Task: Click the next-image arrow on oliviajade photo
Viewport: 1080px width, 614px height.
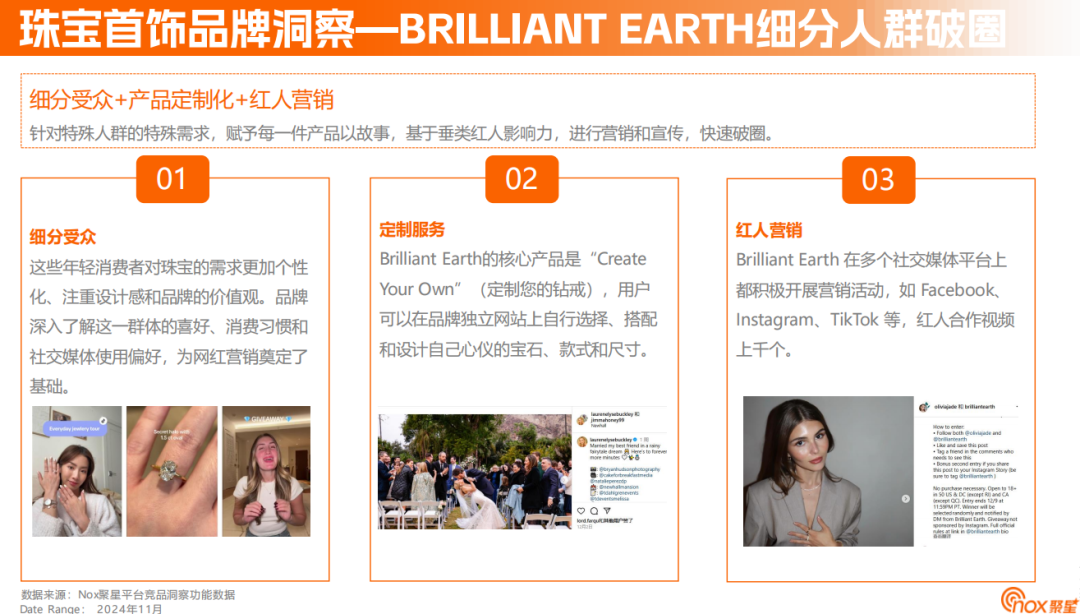Action: click(x=906, y=498)
